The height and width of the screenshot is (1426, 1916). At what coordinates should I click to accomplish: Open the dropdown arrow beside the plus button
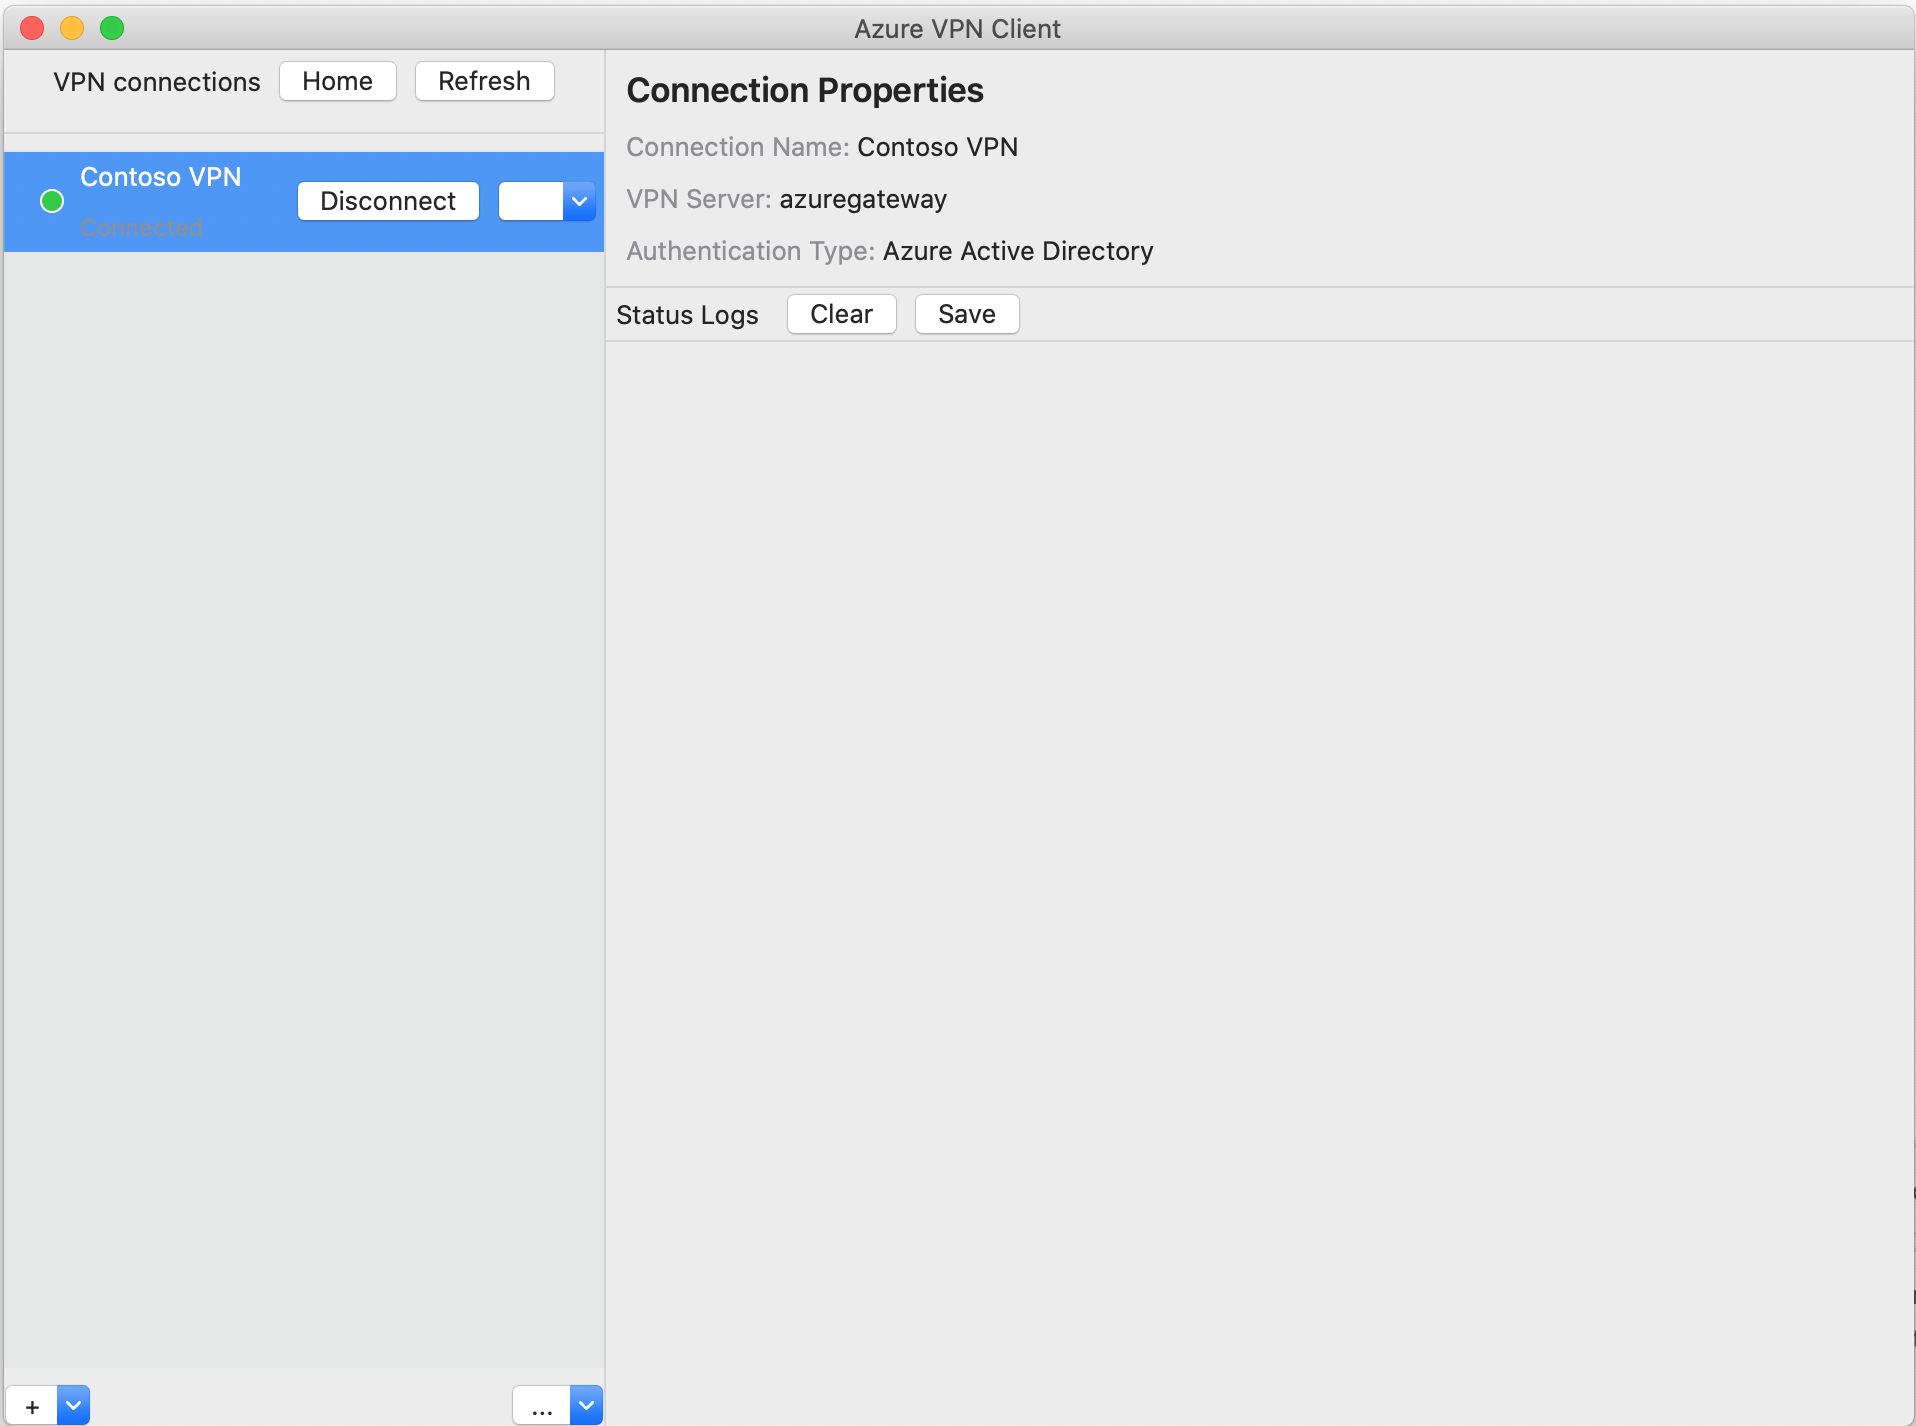click(74, 1406)
